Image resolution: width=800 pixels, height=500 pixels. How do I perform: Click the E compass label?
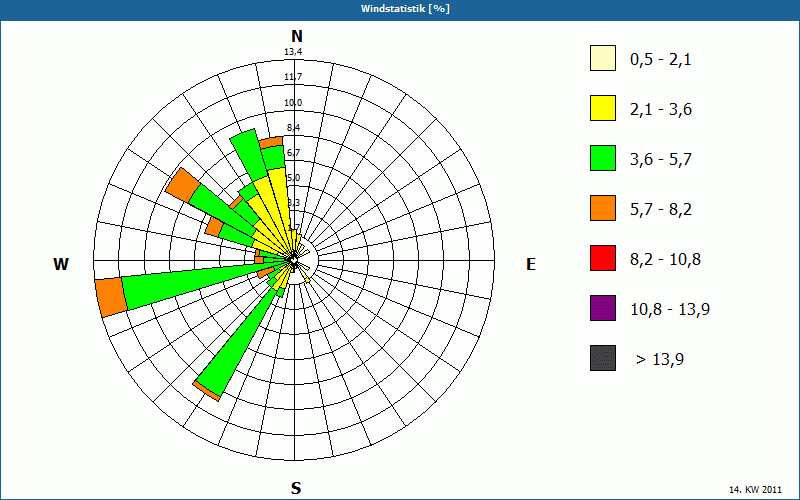[531, 264]
